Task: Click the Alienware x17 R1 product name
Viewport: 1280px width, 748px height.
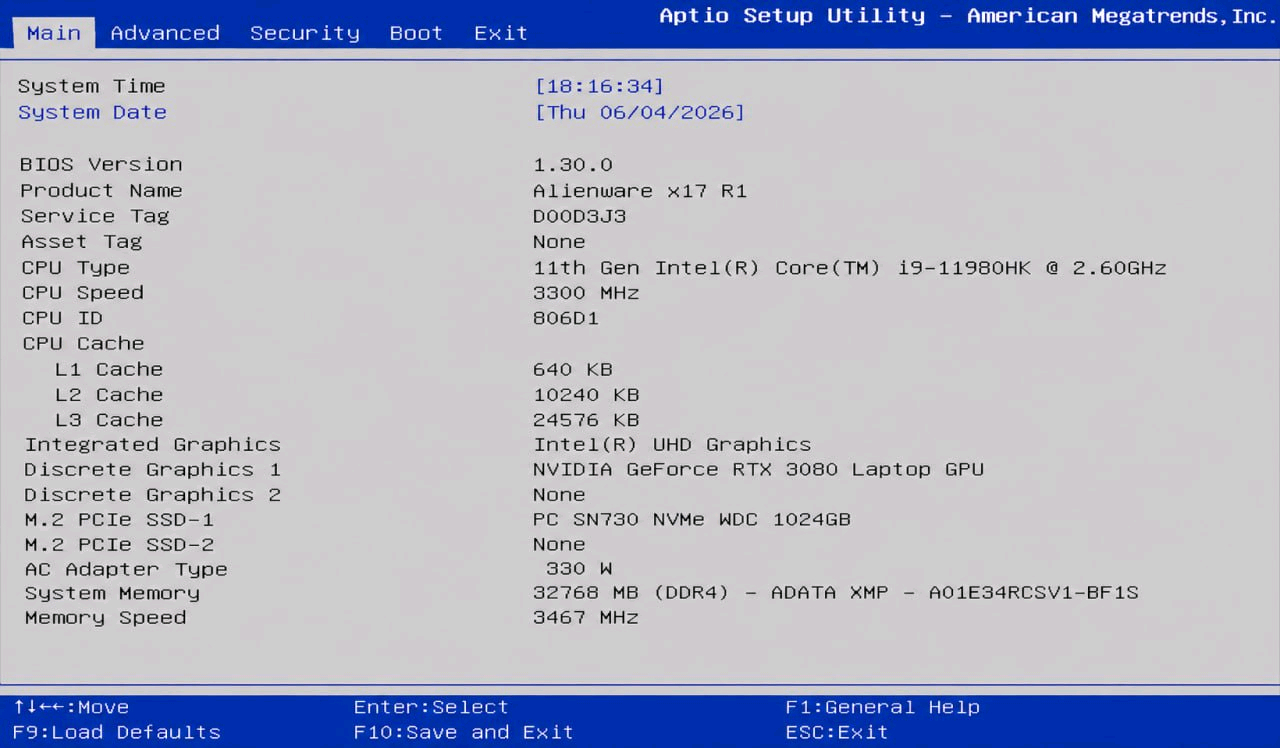Action: click(640, 190)
